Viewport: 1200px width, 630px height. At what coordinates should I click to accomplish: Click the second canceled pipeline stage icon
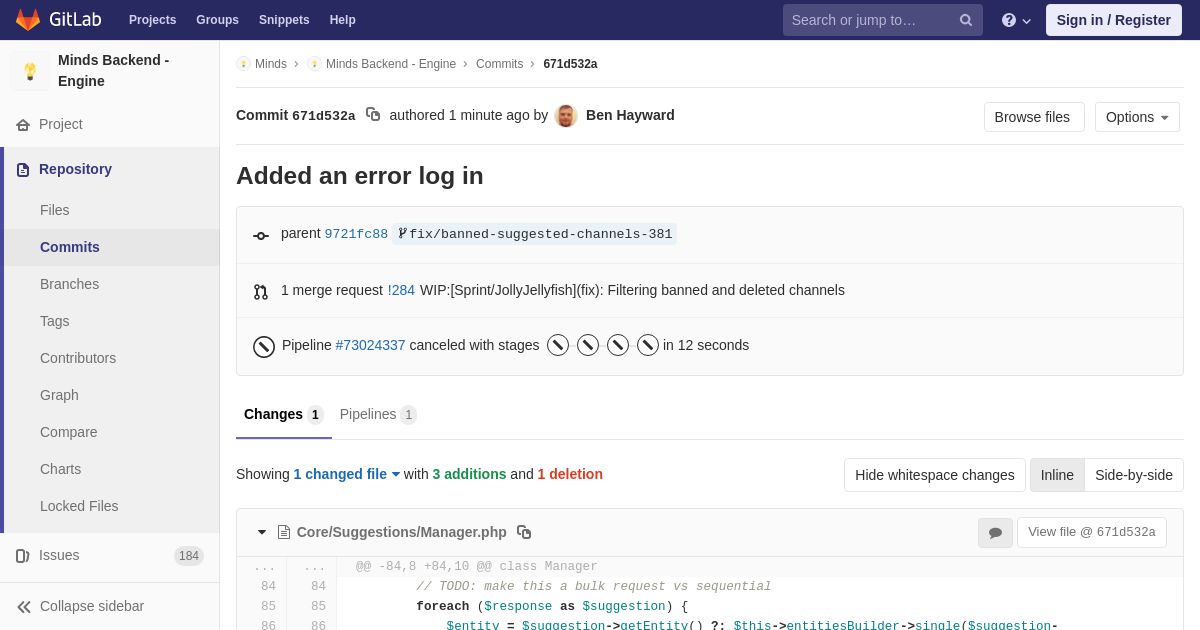588,345
